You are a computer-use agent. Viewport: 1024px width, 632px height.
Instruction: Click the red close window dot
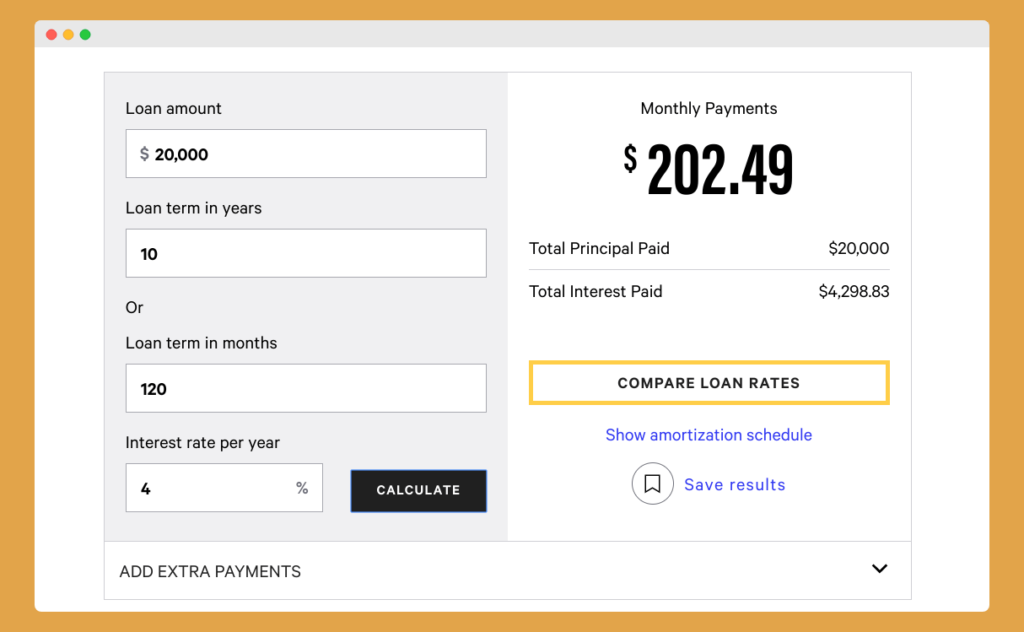[x=52, y=35]
